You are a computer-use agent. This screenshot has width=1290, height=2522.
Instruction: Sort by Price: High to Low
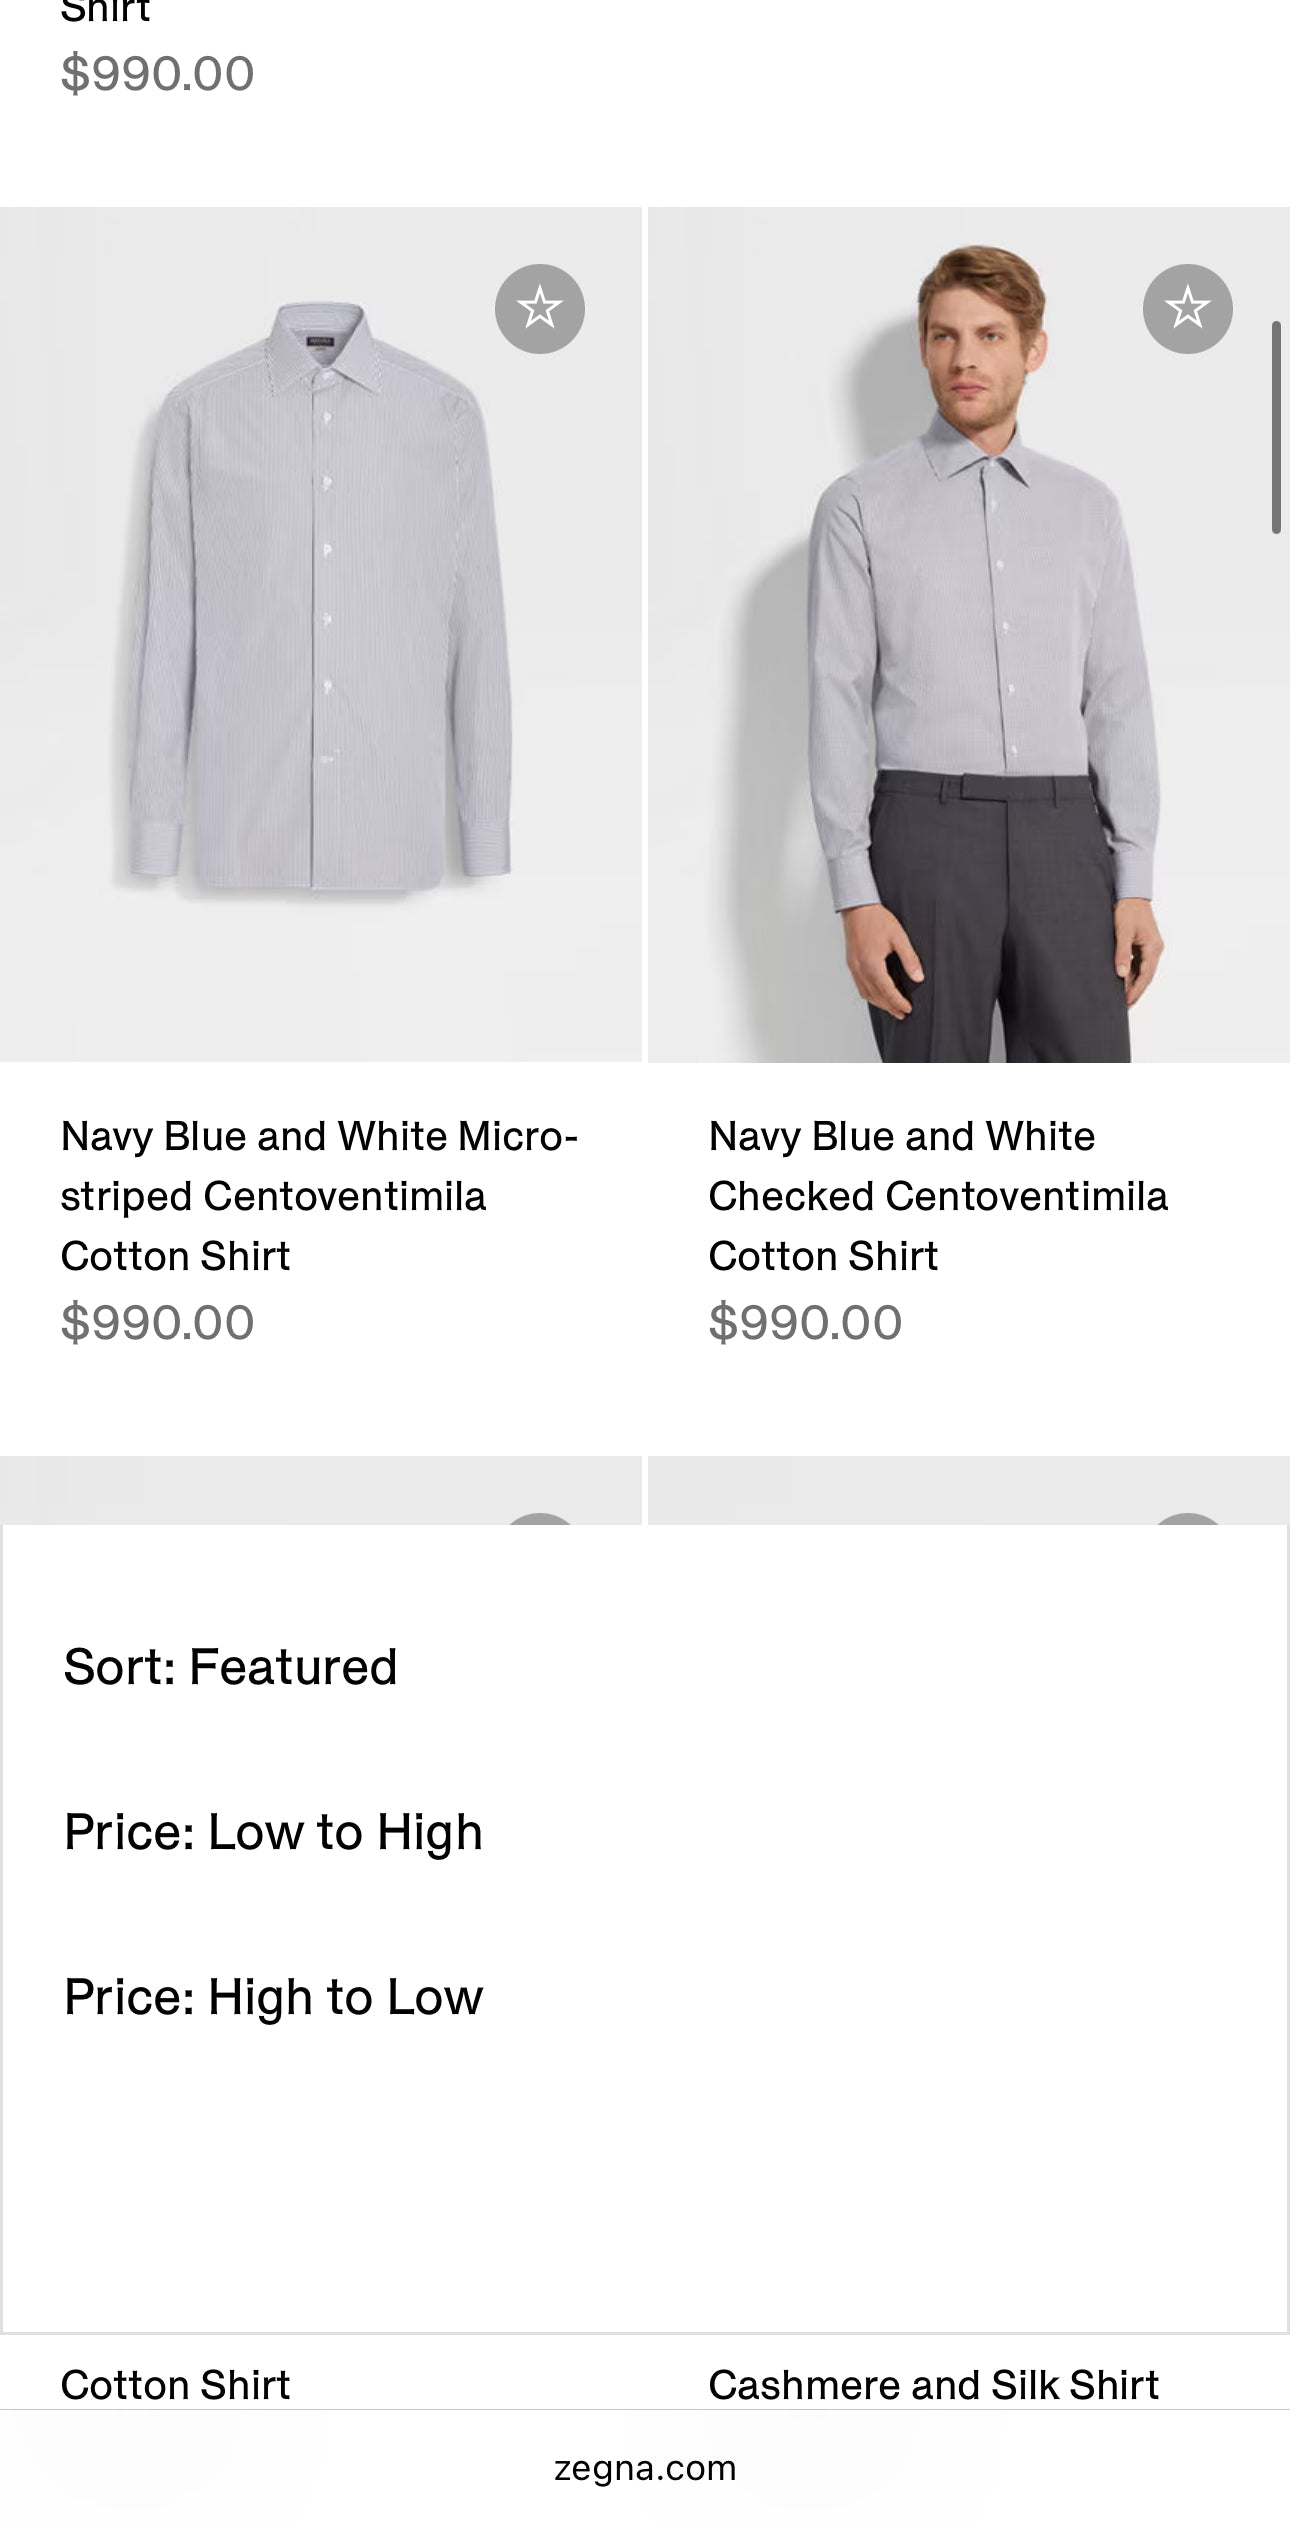273,1997
